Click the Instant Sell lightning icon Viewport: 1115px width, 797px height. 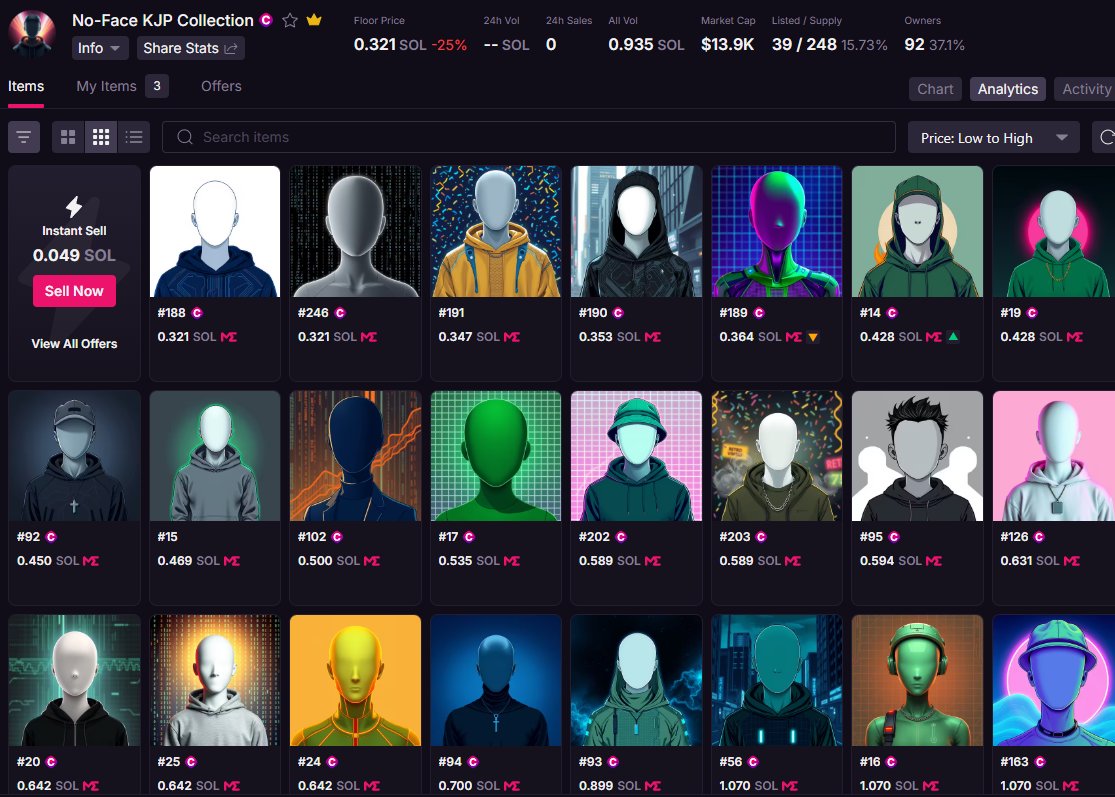point(74,207)
